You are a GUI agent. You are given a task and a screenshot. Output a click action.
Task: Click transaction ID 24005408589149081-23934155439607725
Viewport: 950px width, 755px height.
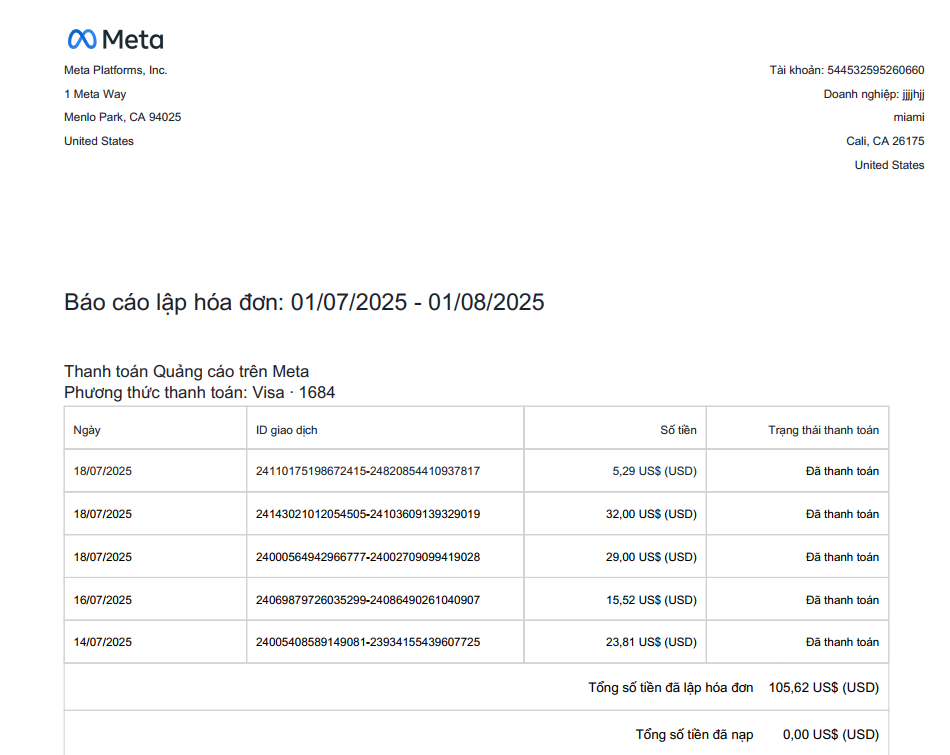pyautogui.click(x=368, y=642)
